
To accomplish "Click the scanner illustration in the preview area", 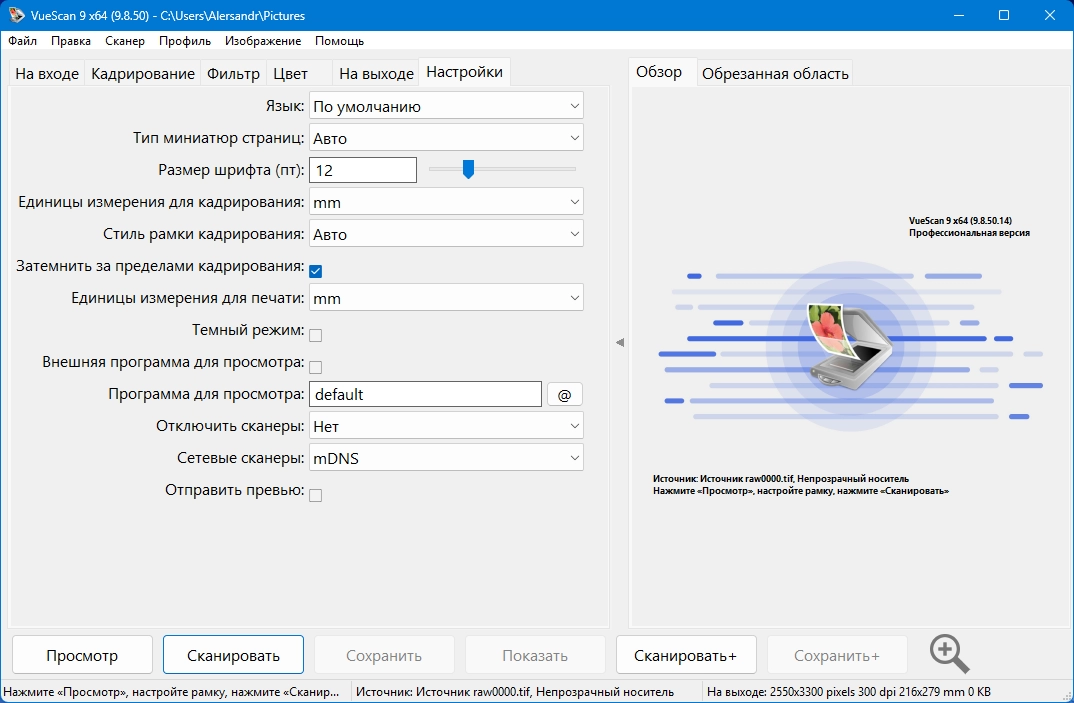I will click(849, 346).
